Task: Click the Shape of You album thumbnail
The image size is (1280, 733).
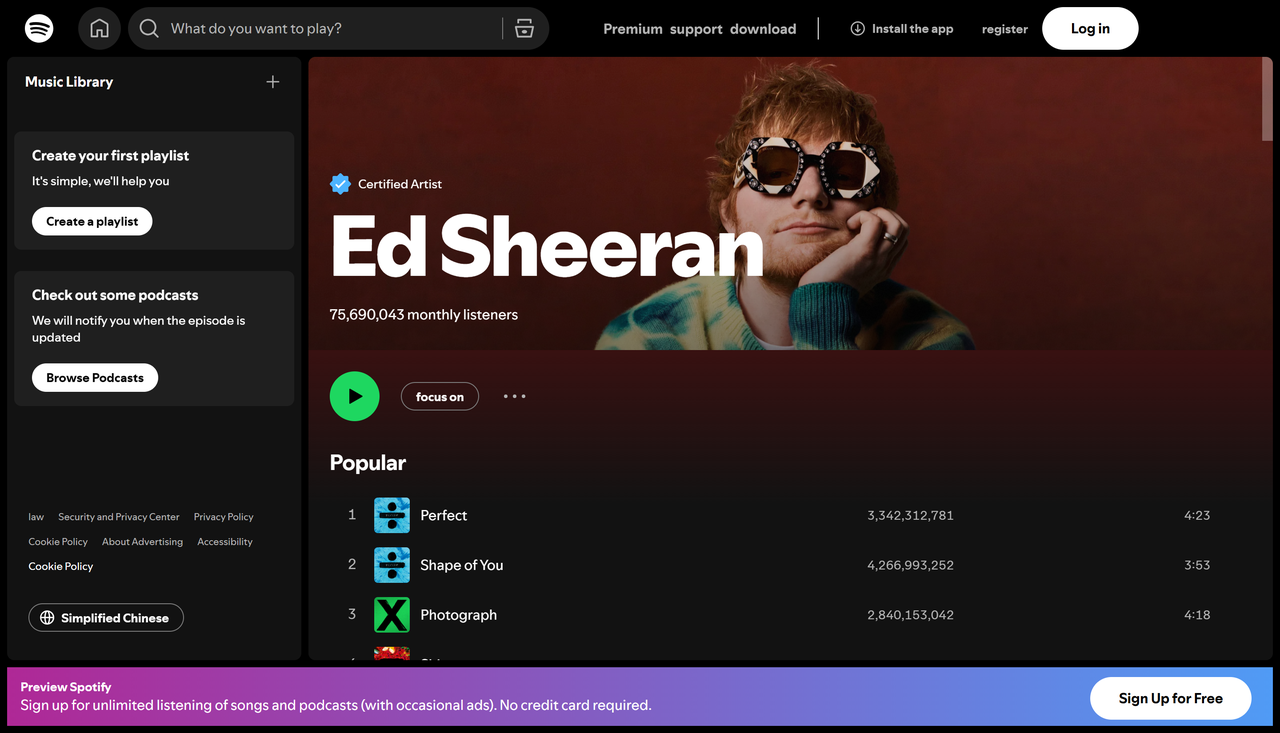Action: pos(391,564)
